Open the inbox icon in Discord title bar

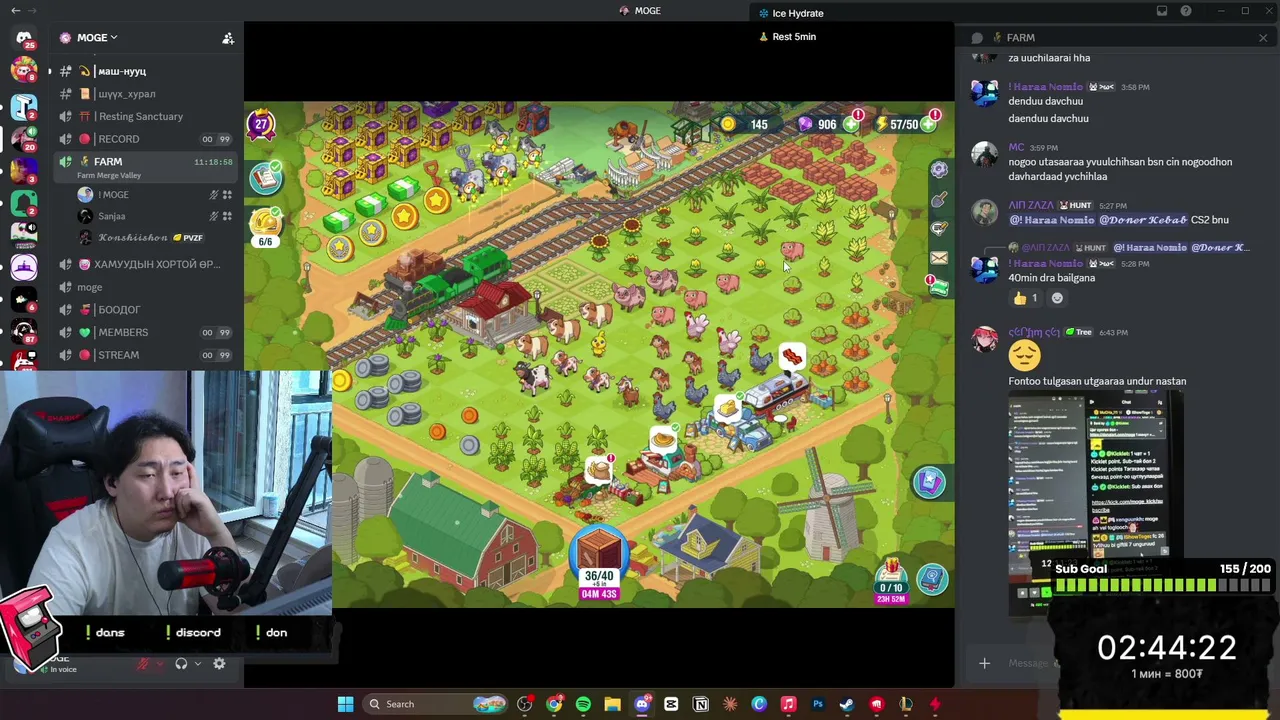pyautogui.click(x=1162, y=11)
